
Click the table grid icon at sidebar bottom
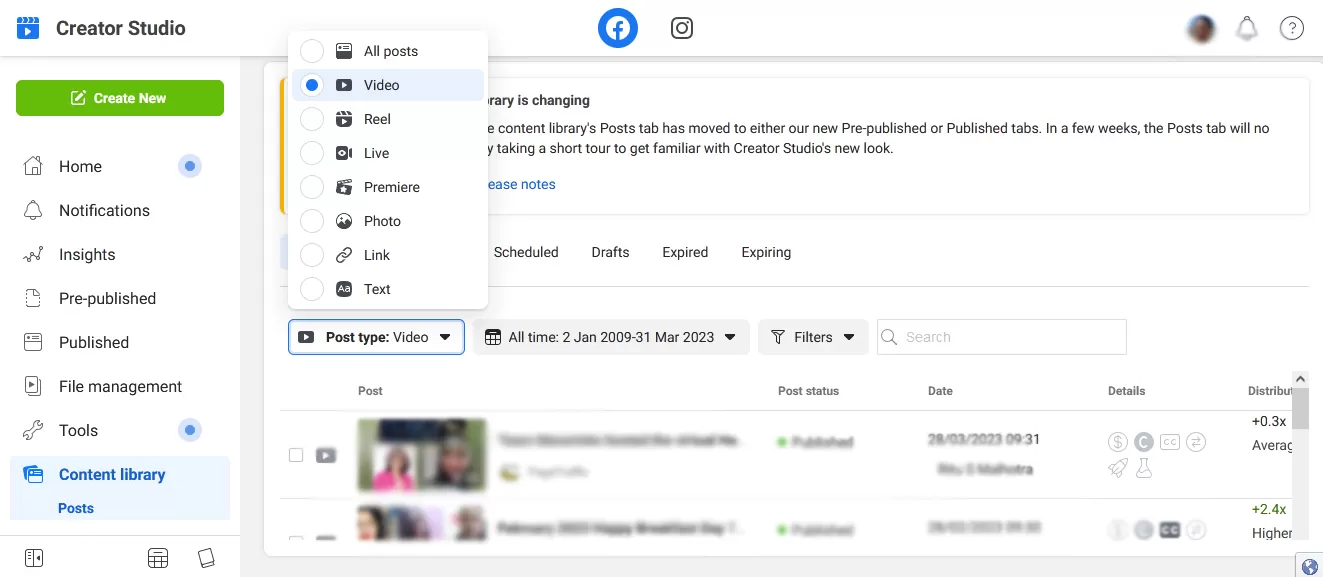click(x=158, y=558)
